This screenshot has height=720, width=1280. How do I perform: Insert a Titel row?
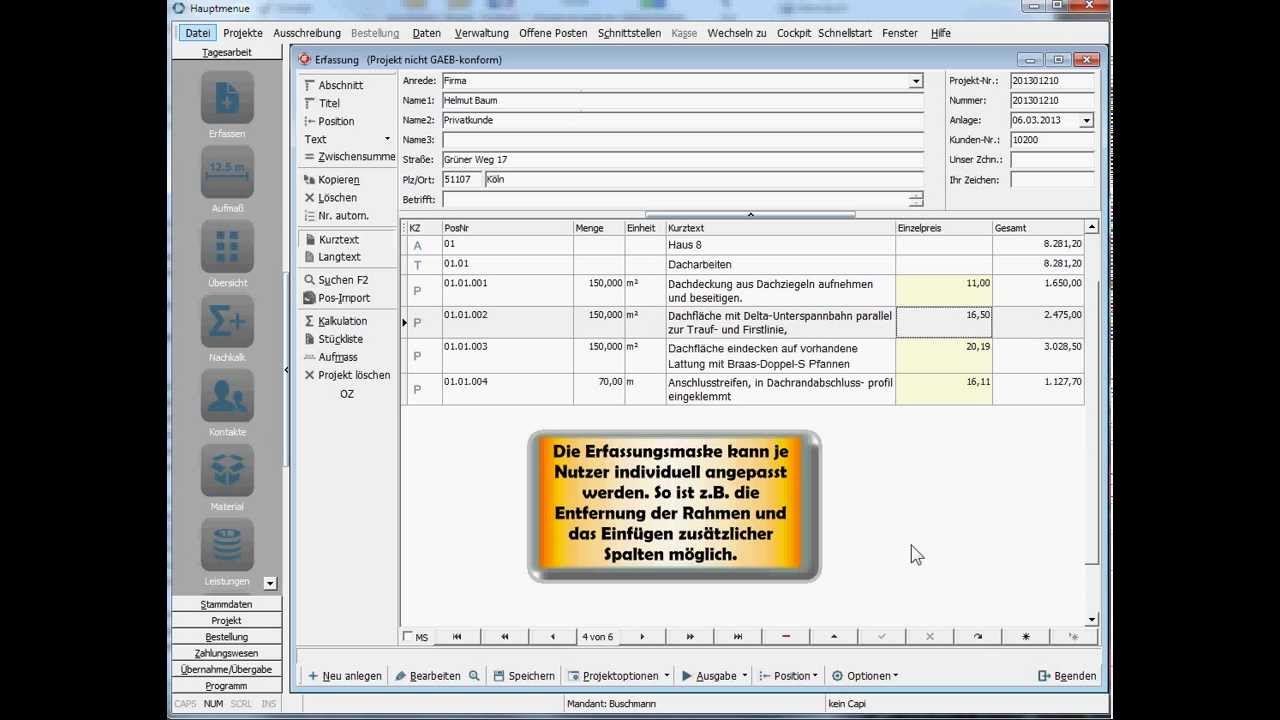click(323, 103)
